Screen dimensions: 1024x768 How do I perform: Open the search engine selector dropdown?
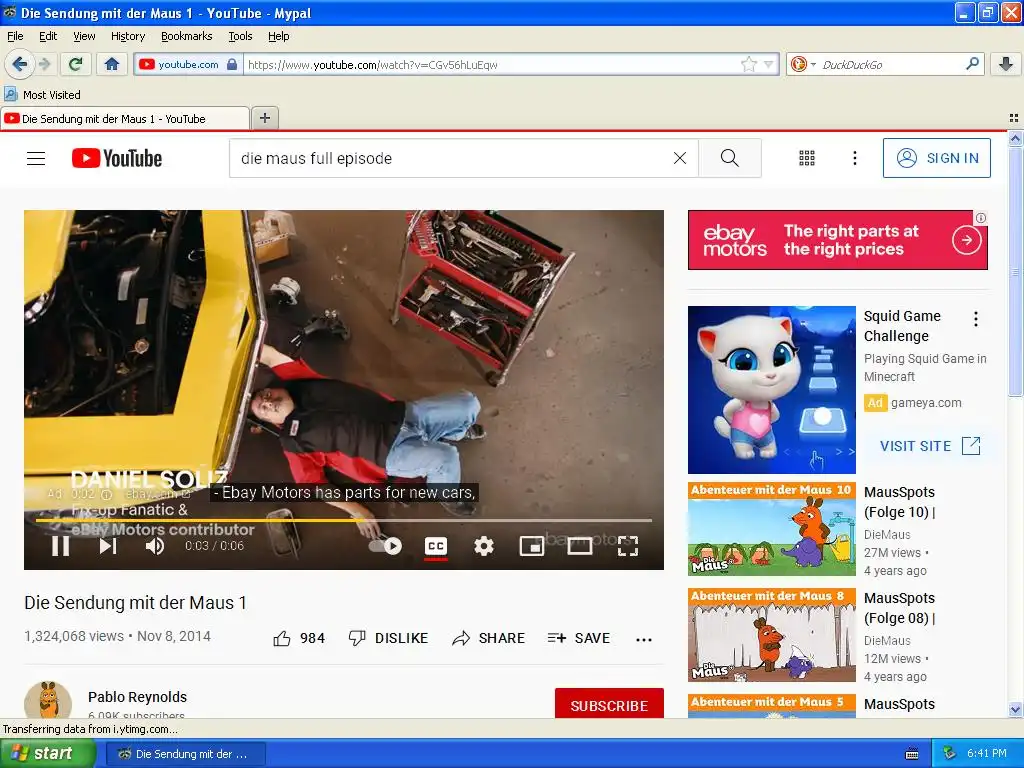803,64
